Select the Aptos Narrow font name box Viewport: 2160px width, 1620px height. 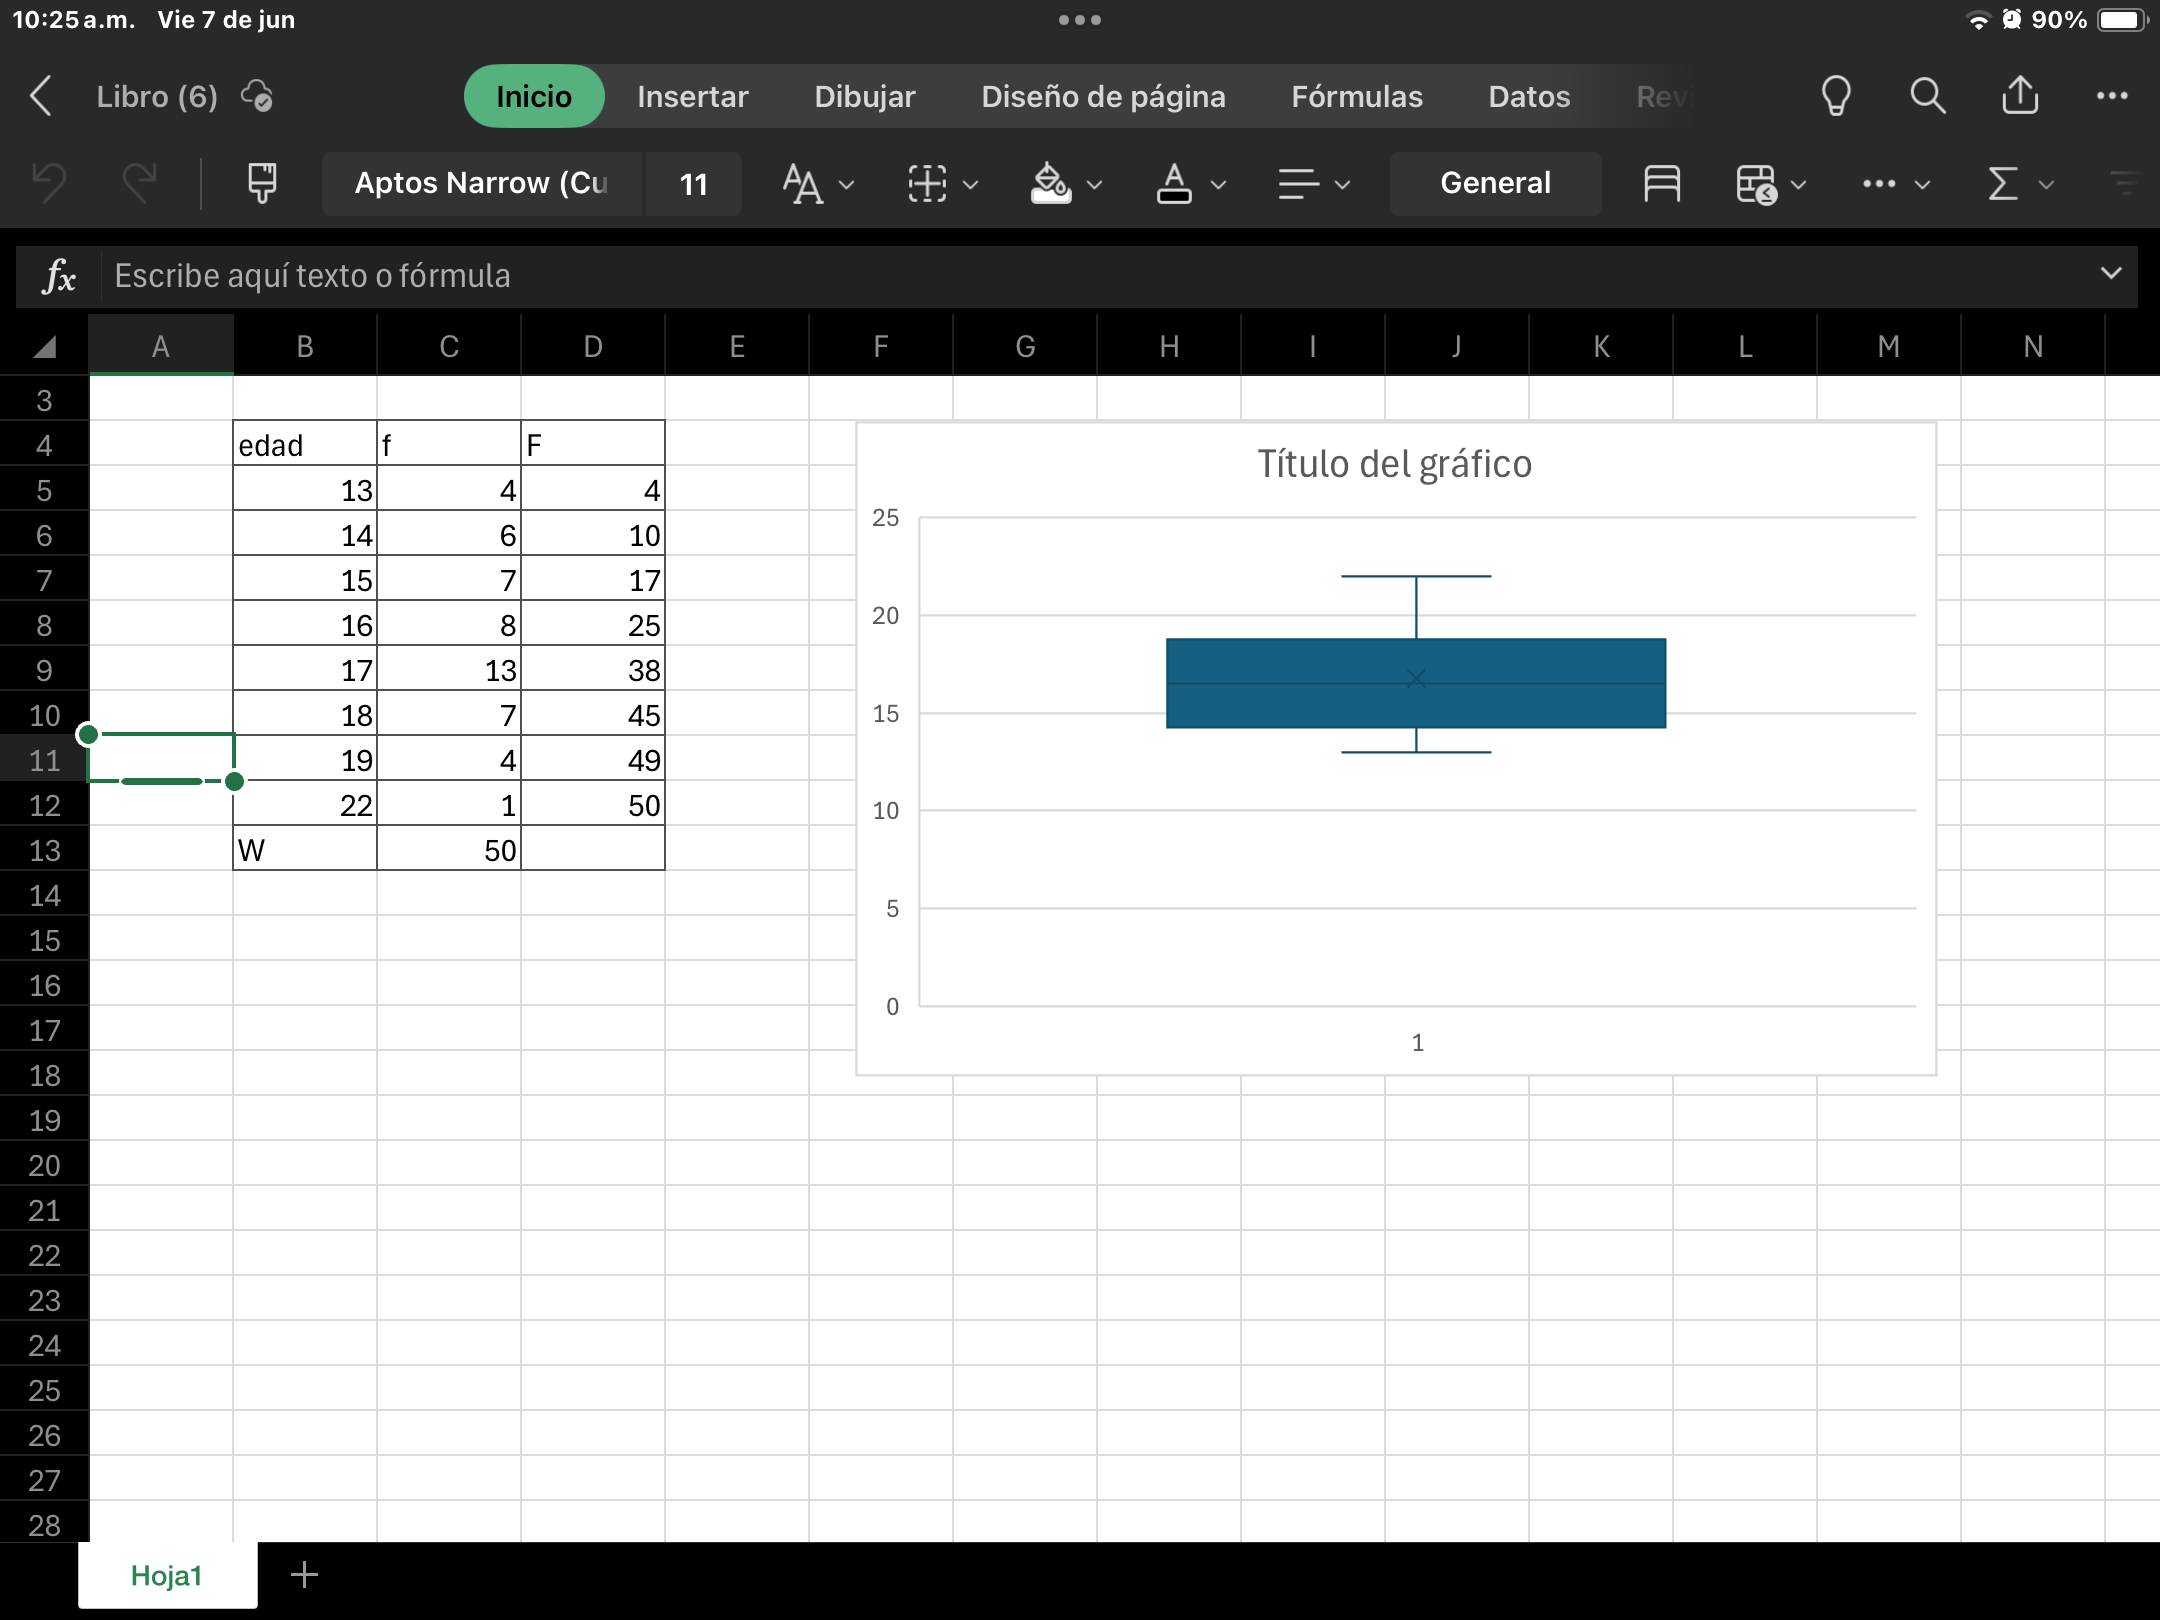(x=481, y=183)
